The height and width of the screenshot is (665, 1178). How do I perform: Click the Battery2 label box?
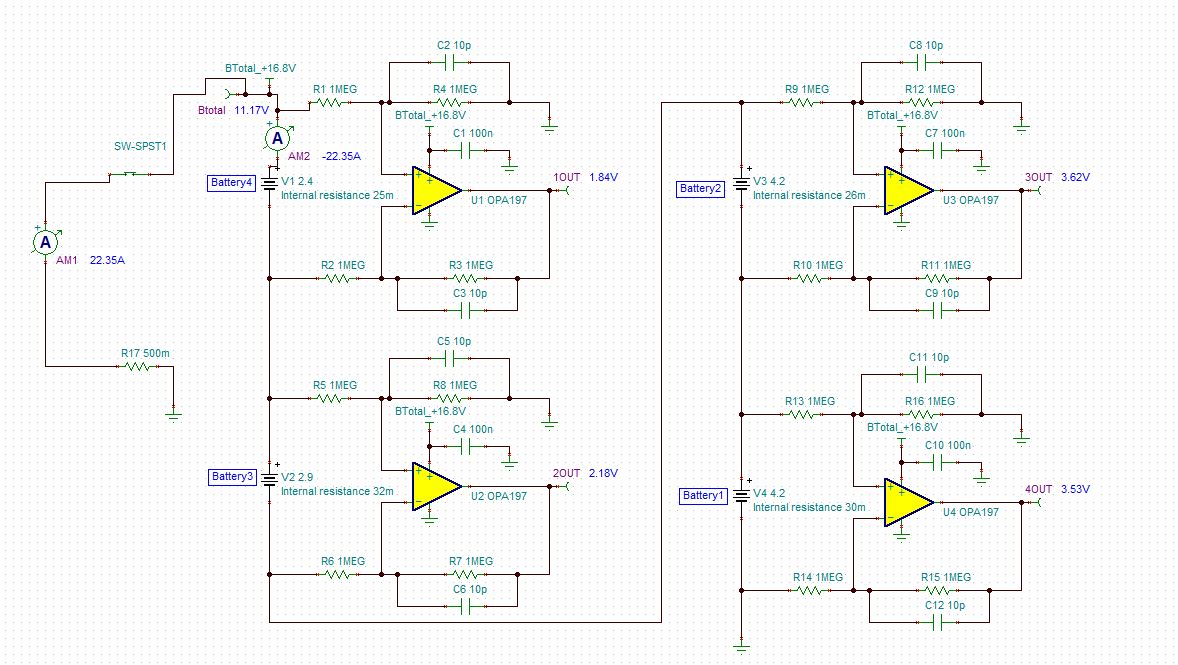(x=700, y=189)
